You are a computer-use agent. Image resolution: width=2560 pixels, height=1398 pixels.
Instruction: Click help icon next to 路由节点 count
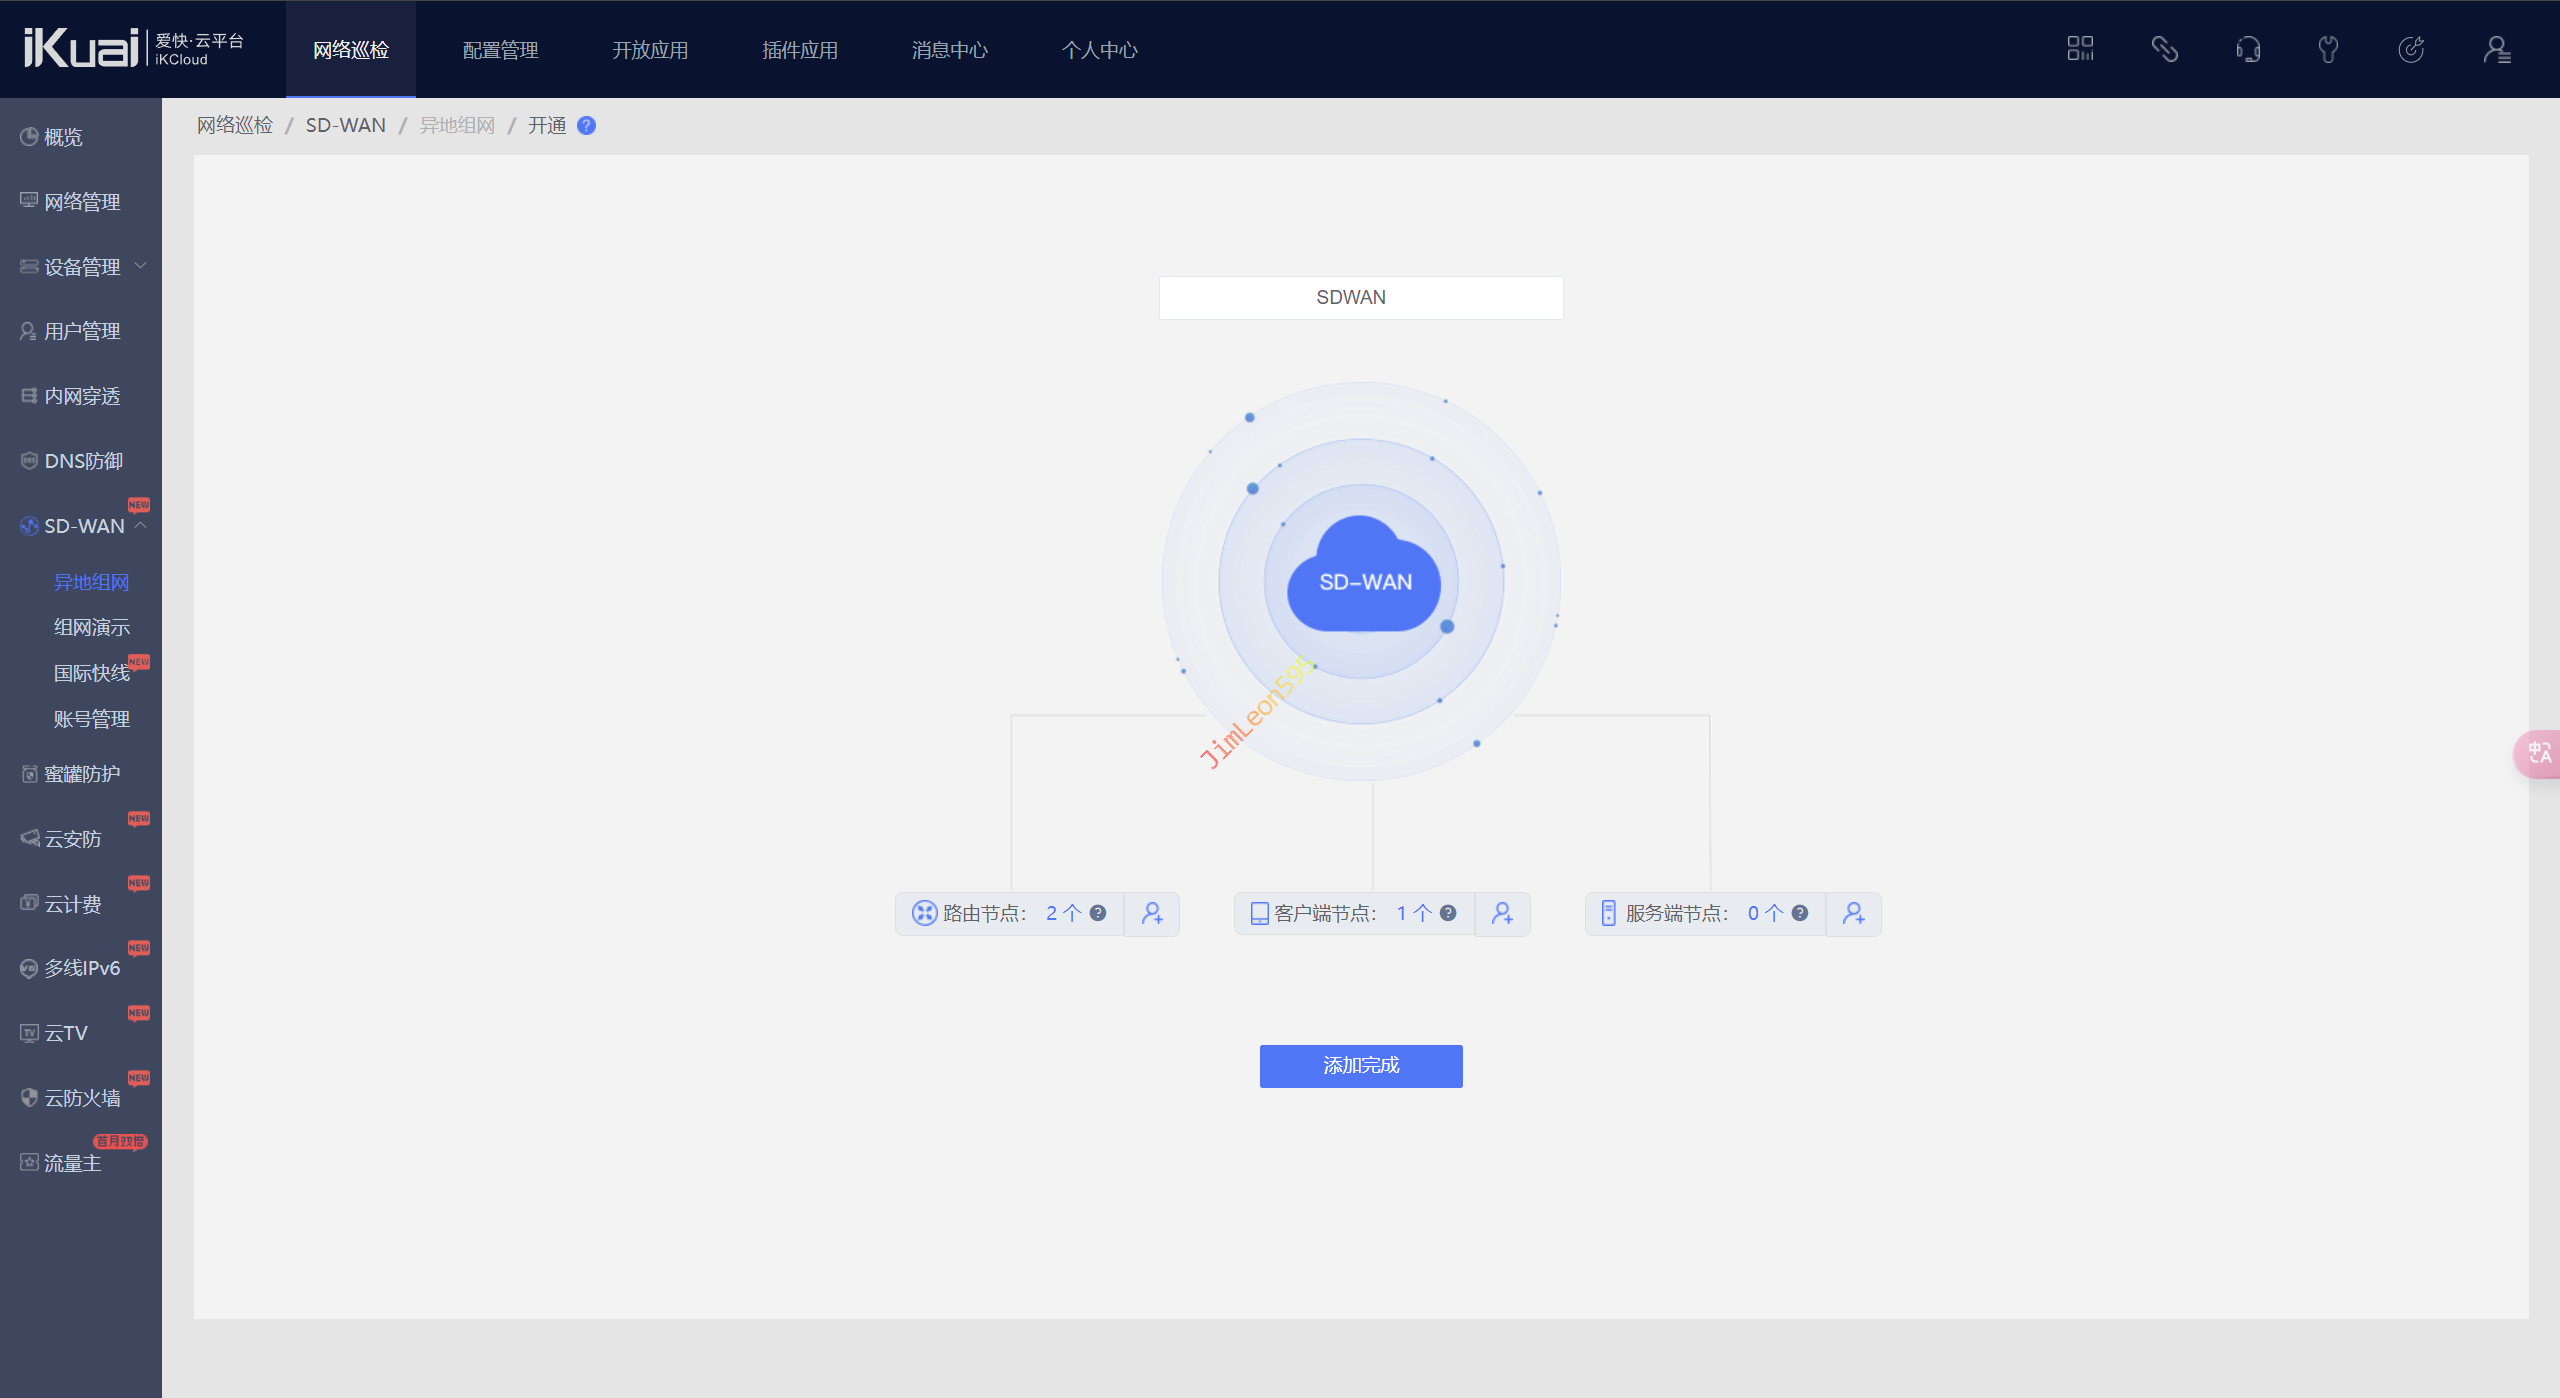point(1098,913)
